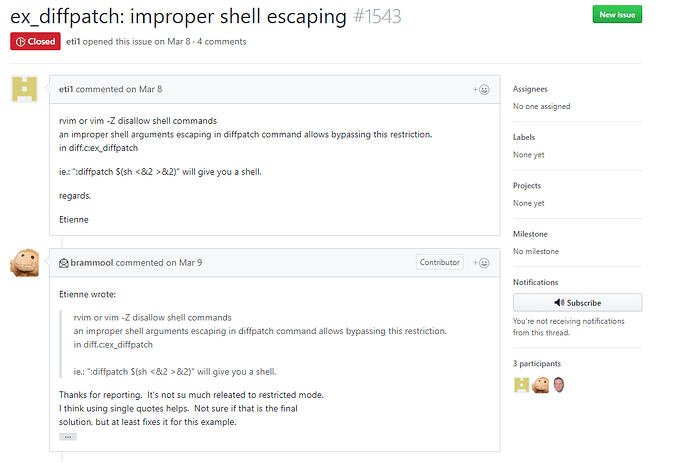
Task: Add emoji reaction to eti1's comment
Action: (481, 90)
